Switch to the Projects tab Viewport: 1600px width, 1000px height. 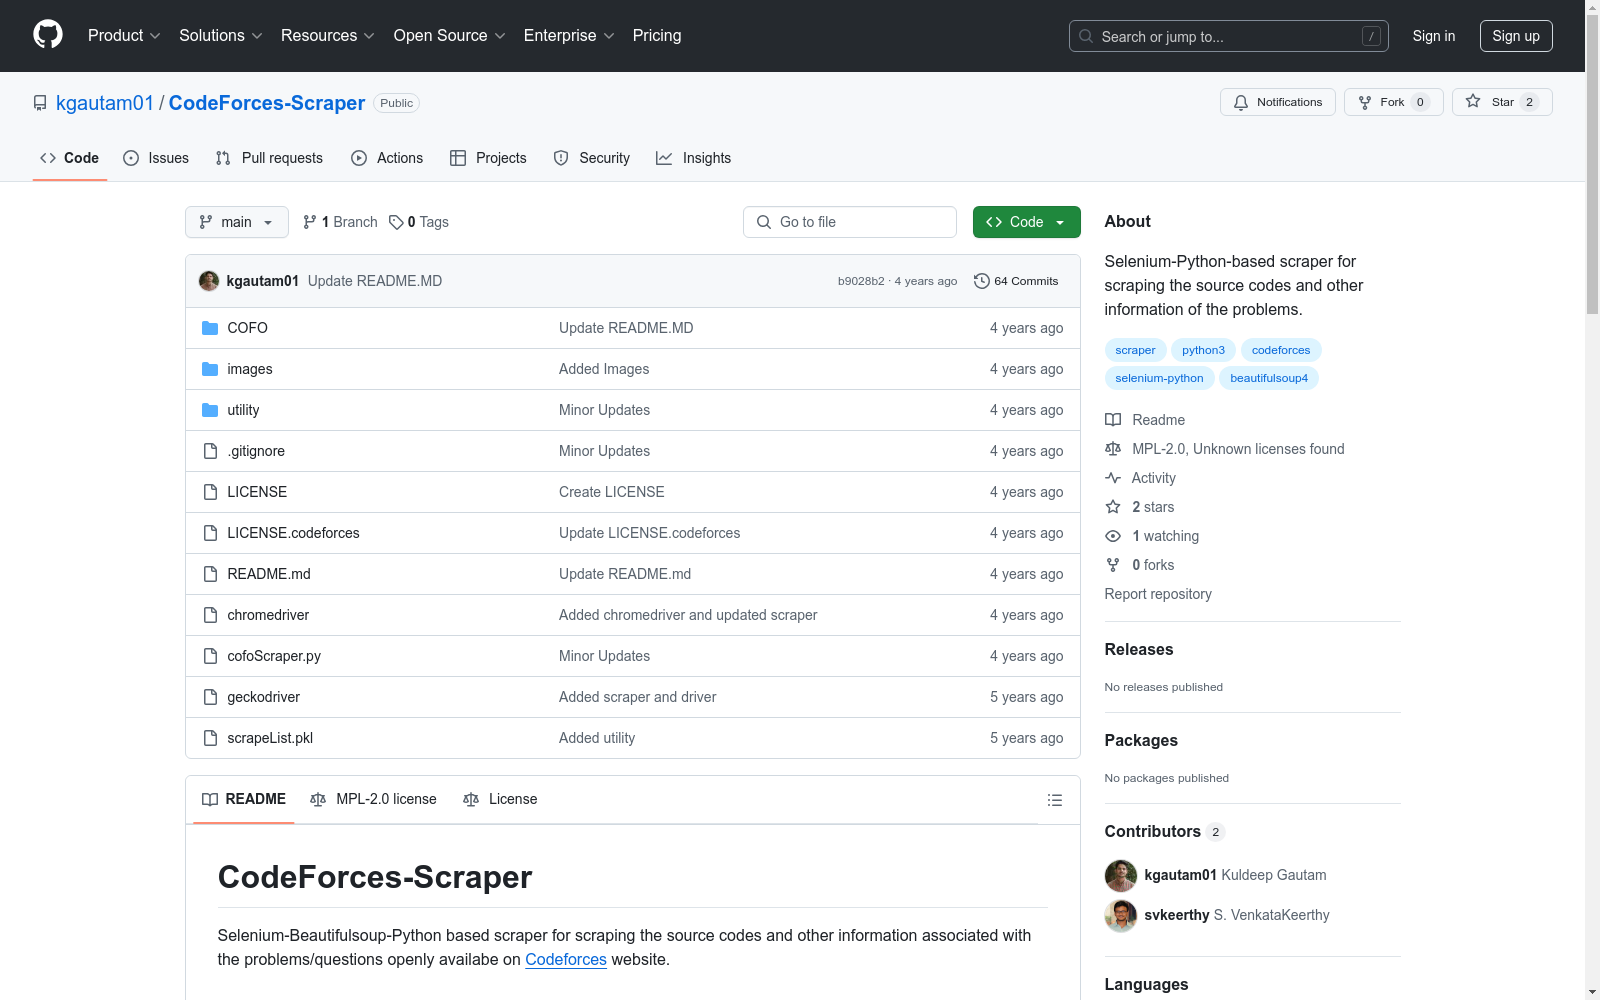point(488,158)
